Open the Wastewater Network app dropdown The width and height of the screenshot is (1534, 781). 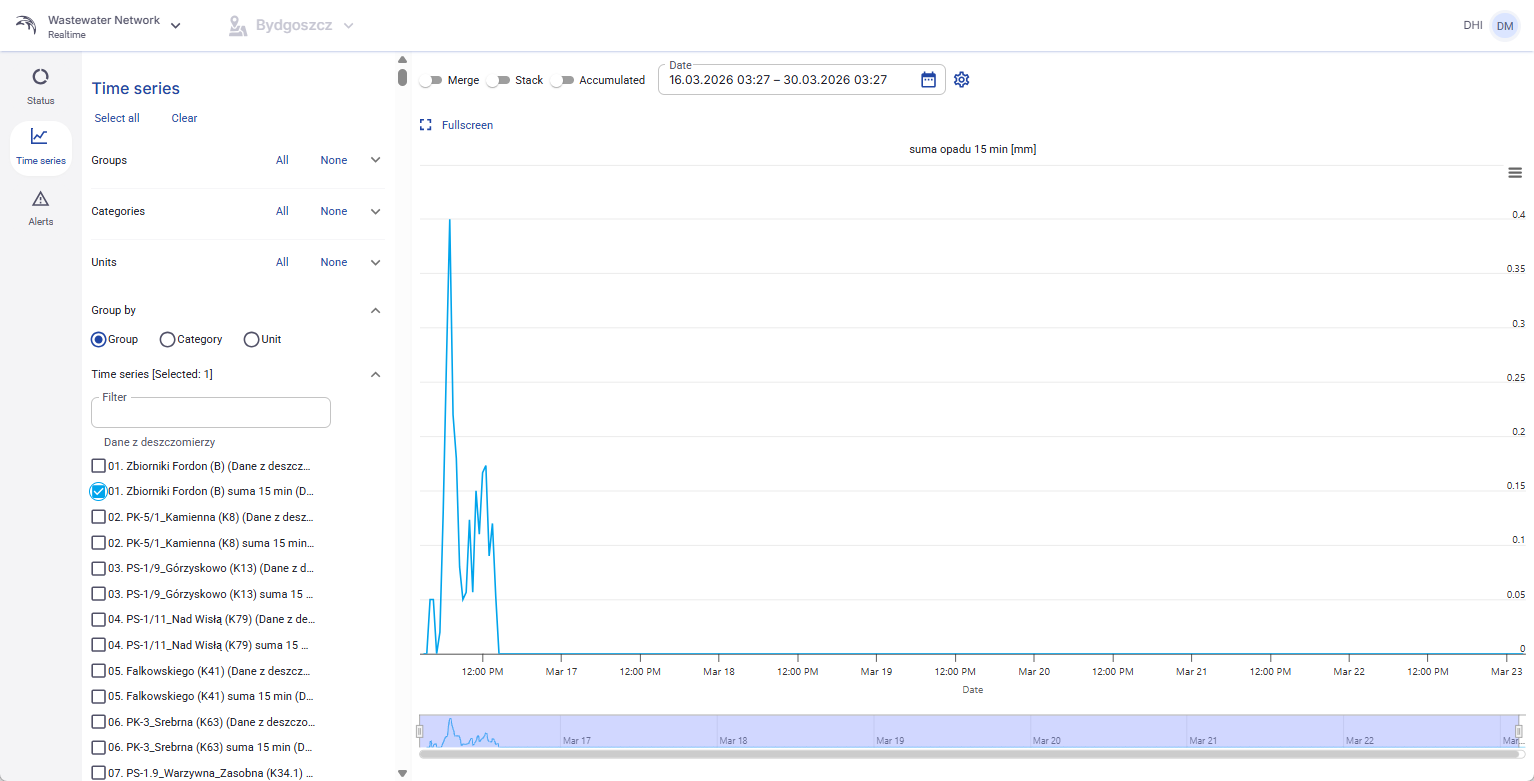point(176,26)
